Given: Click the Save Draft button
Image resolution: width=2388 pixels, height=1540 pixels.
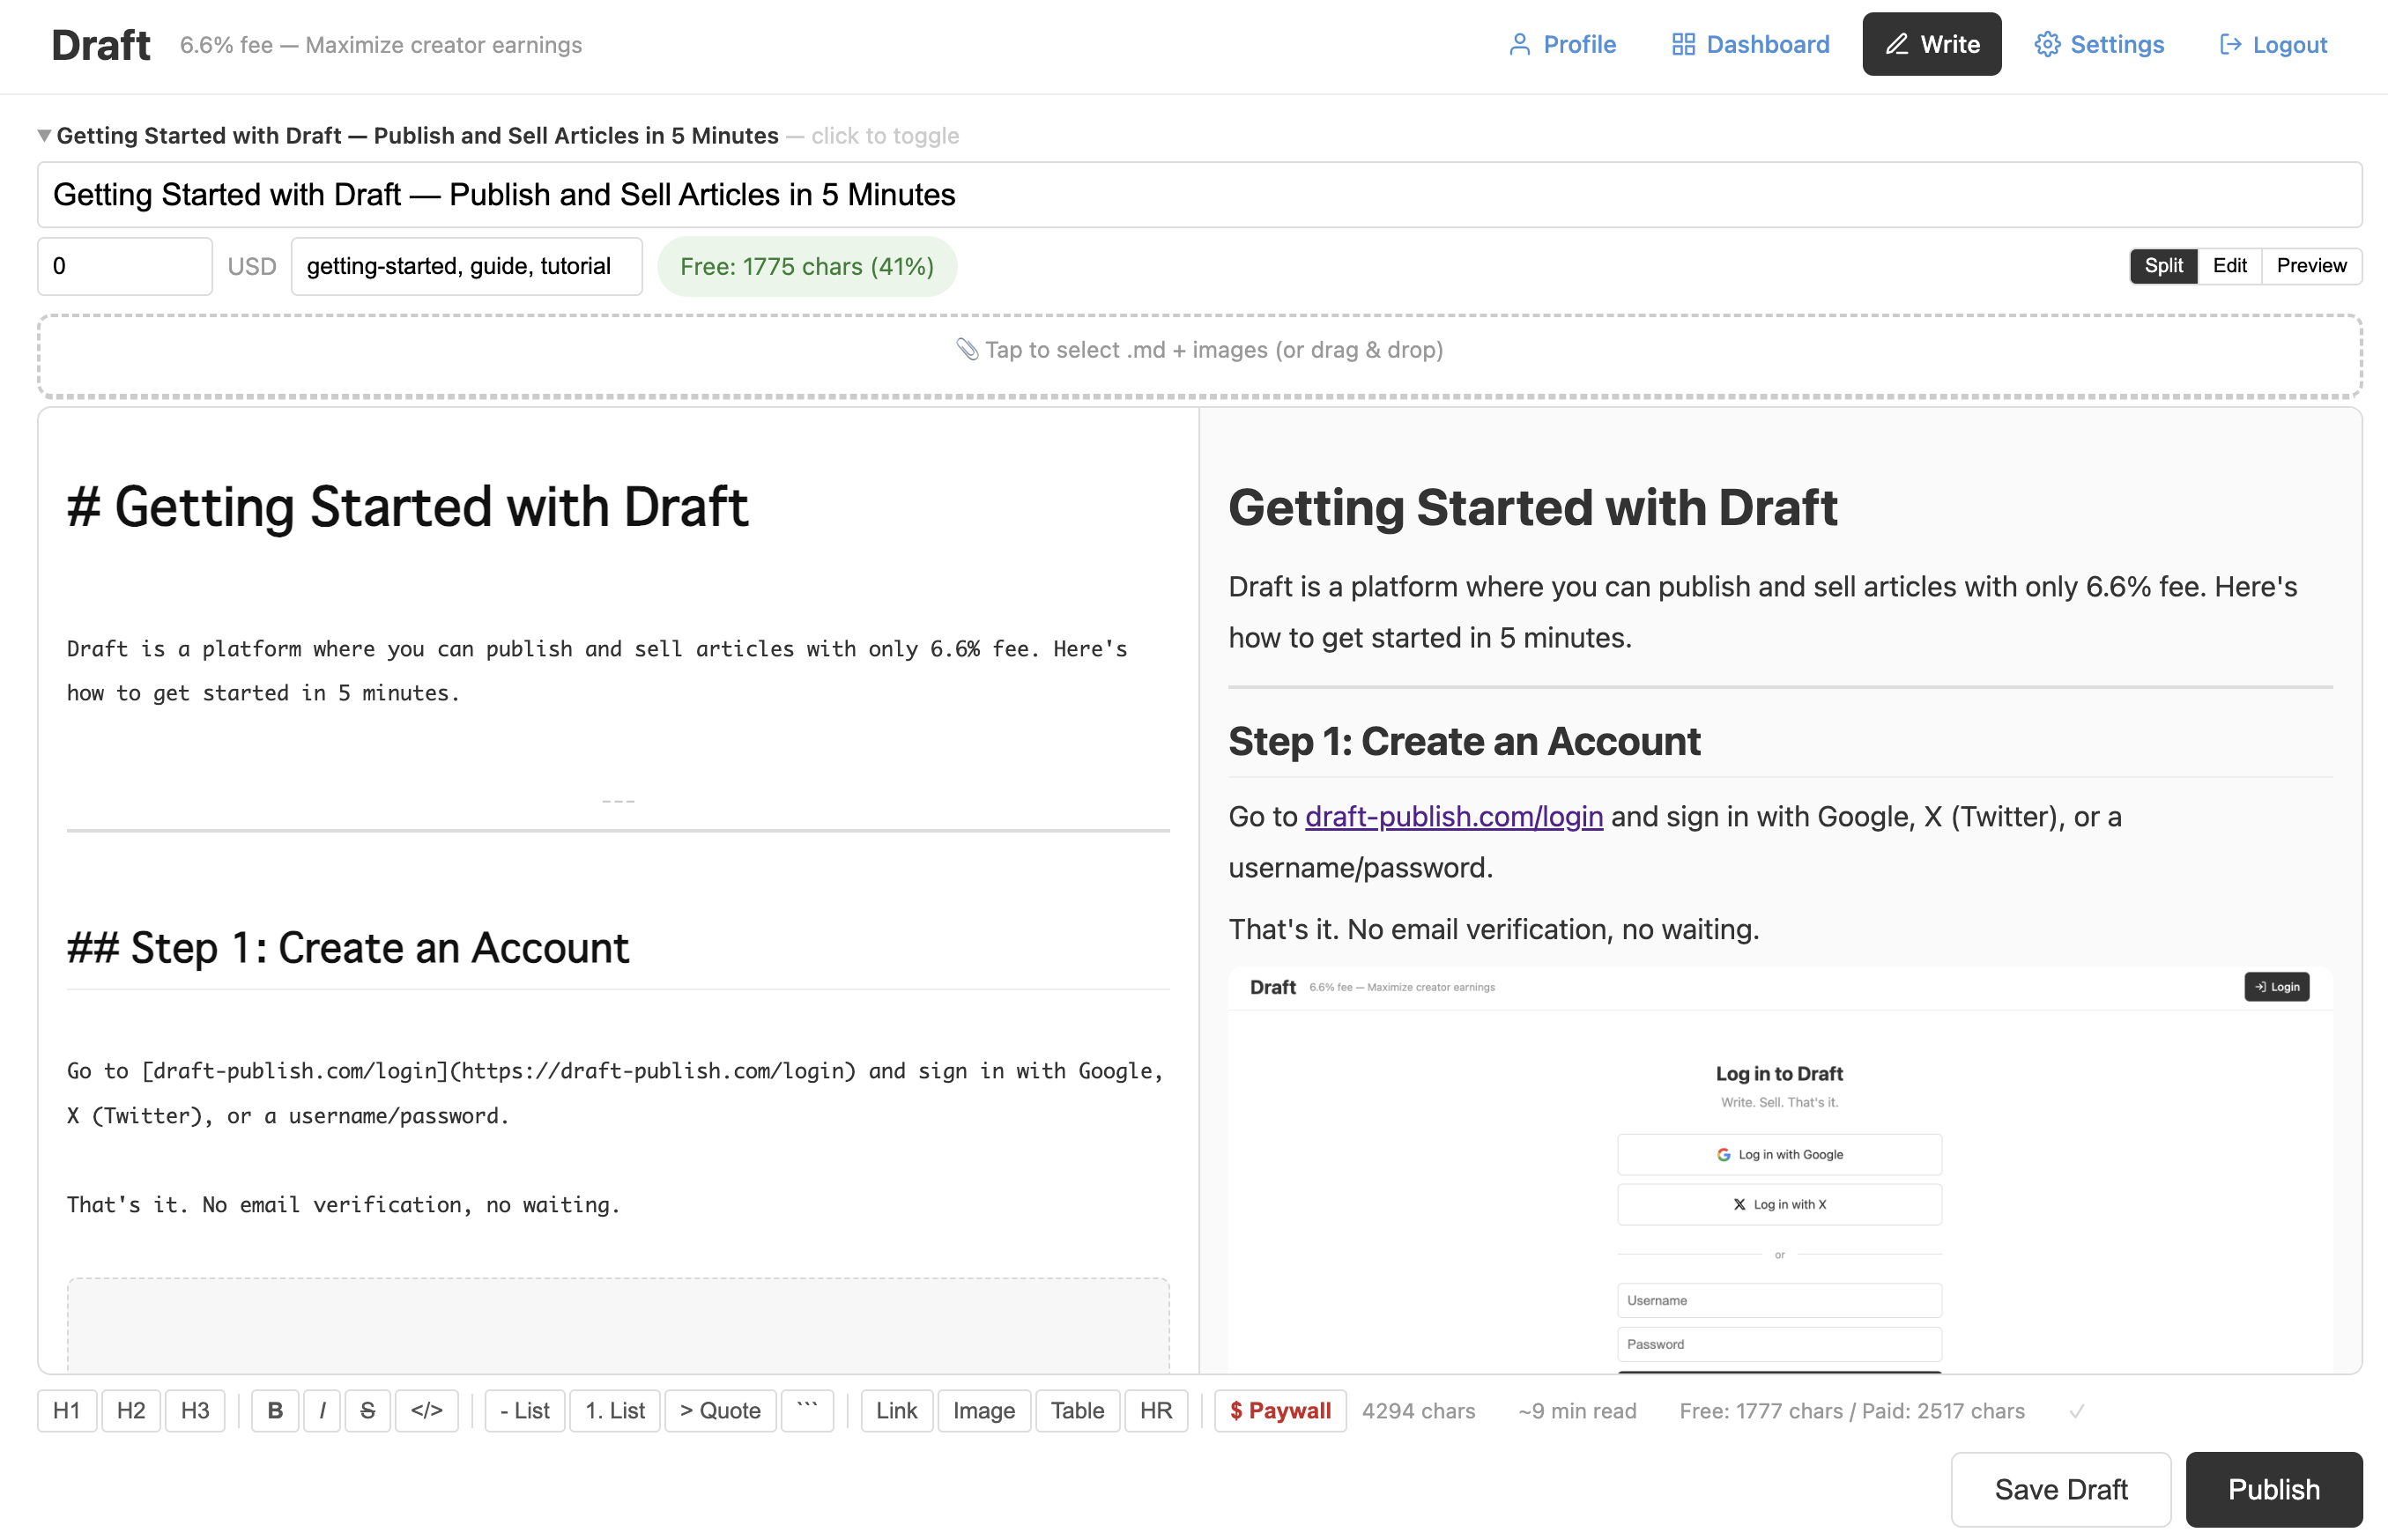Looking at the screenshot, I should click(x=2061, y=1489).
